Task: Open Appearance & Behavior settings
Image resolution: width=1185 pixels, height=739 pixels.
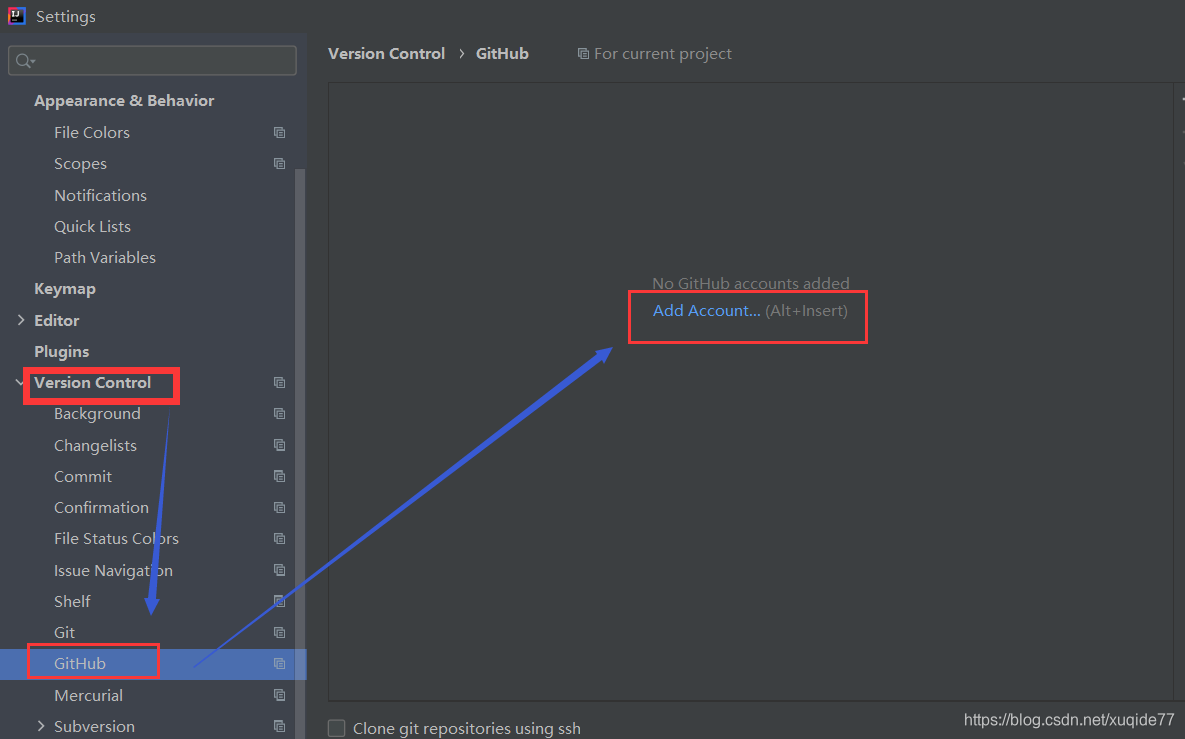Action: (x=124, y=100)
